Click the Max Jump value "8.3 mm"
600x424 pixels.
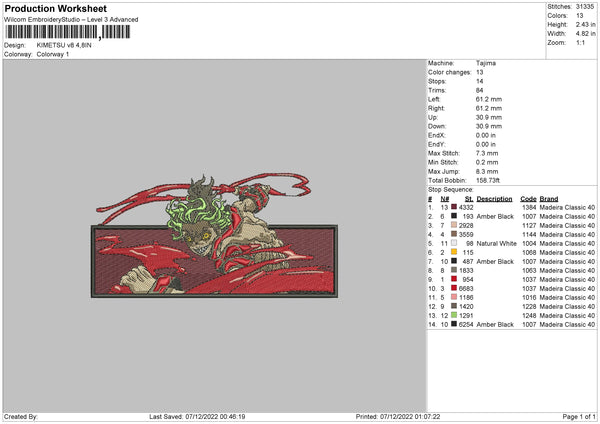coord(487,171)
